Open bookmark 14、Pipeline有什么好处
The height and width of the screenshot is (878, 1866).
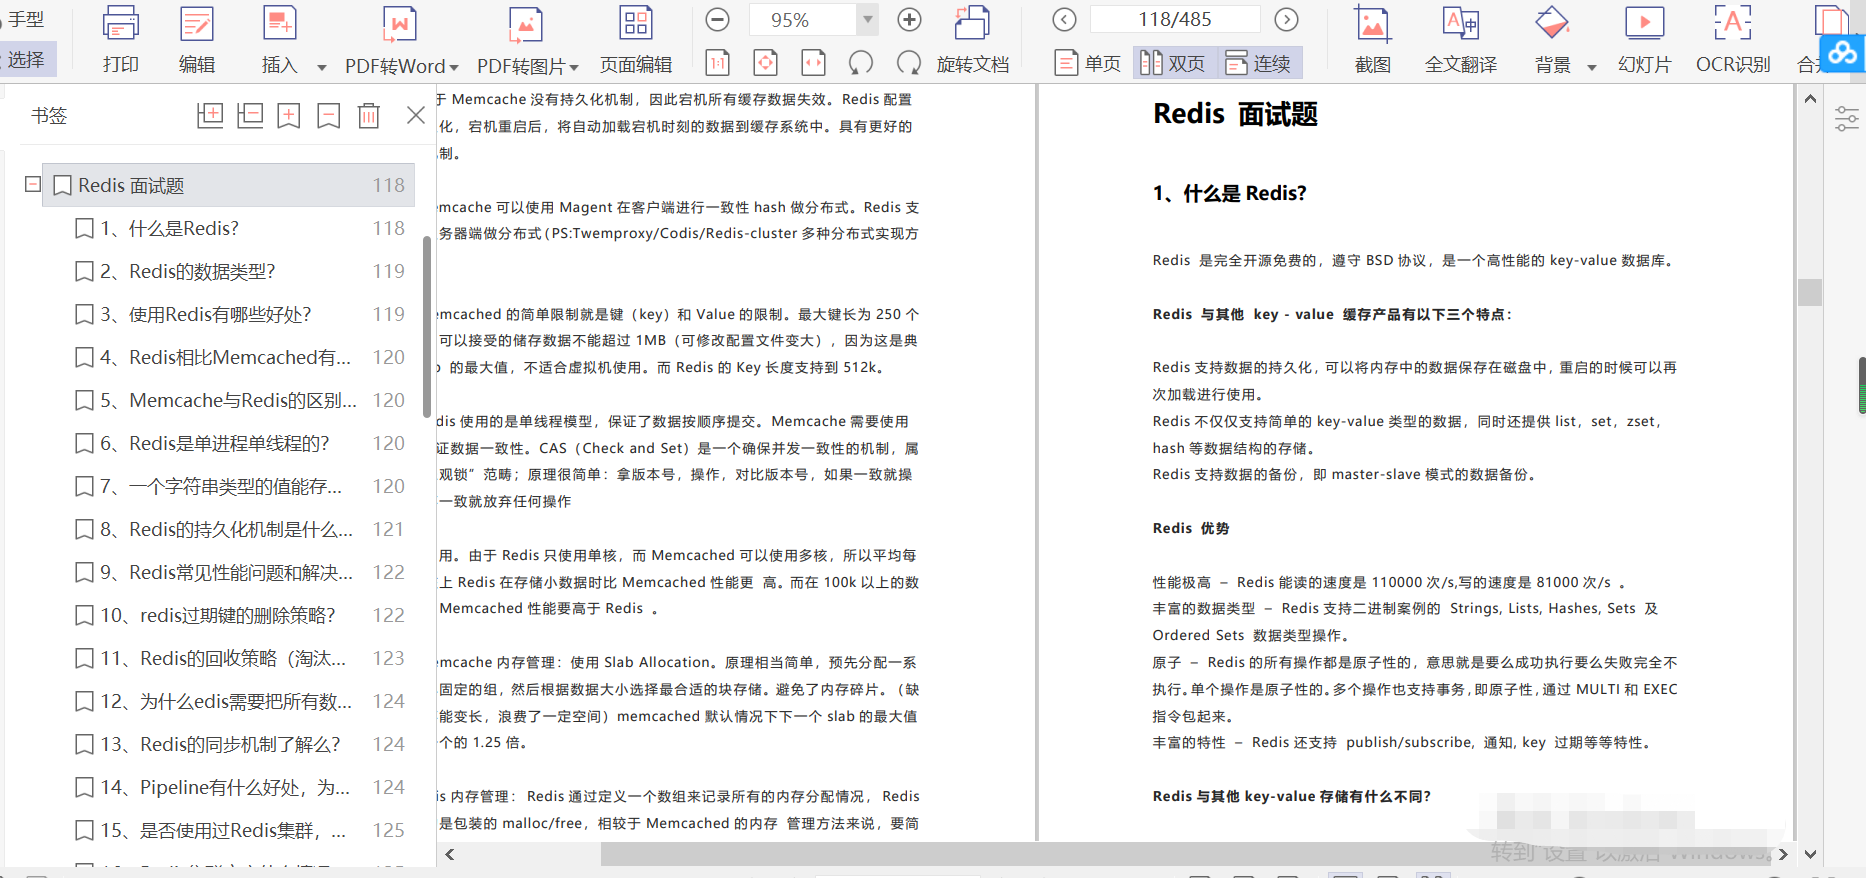tap(240, 787)
